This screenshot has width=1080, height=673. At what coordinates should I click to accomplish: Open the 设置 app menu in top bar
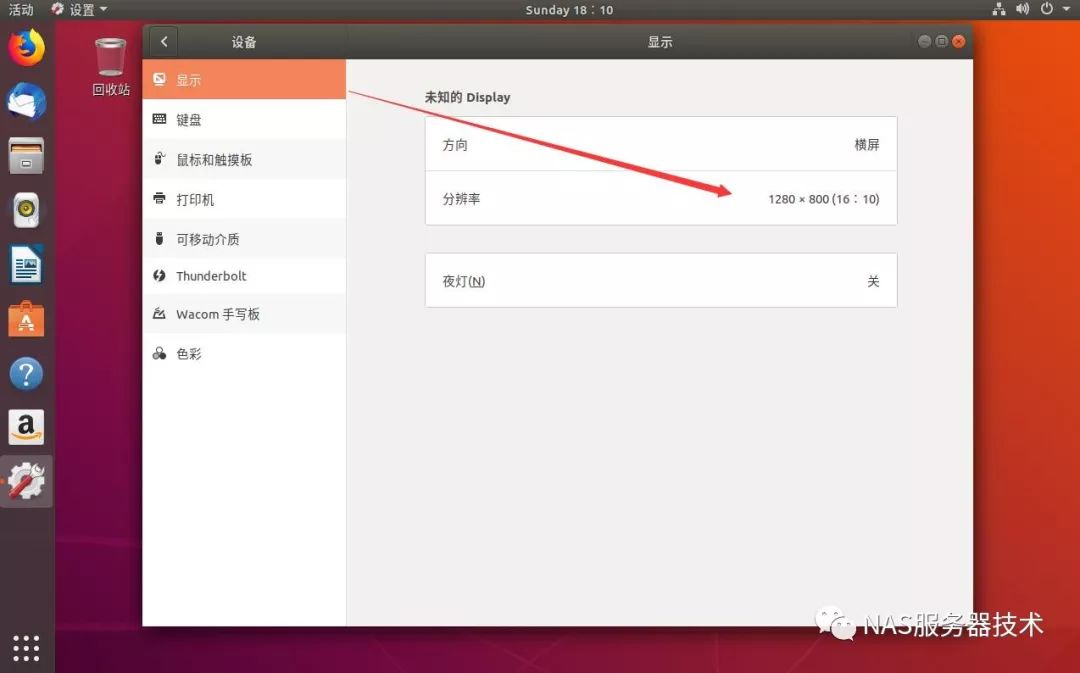(x=79, y=10)
